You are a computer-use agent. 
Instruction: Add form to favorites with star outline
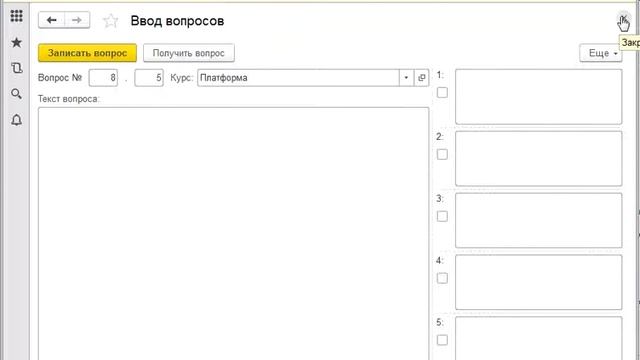111,20
